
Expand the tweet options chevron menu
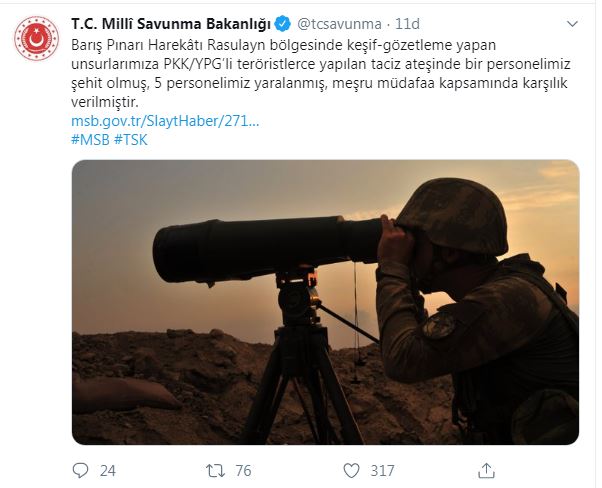point(572,24)
